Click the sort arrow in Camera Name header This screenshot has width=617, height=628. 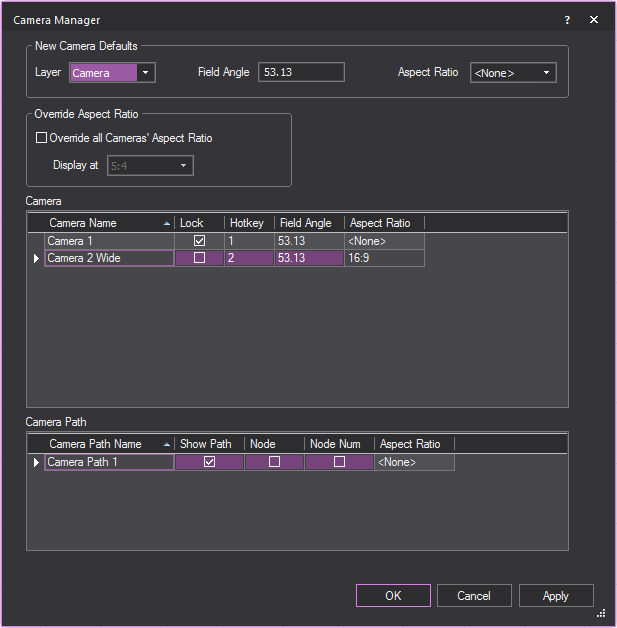point(166,223)
